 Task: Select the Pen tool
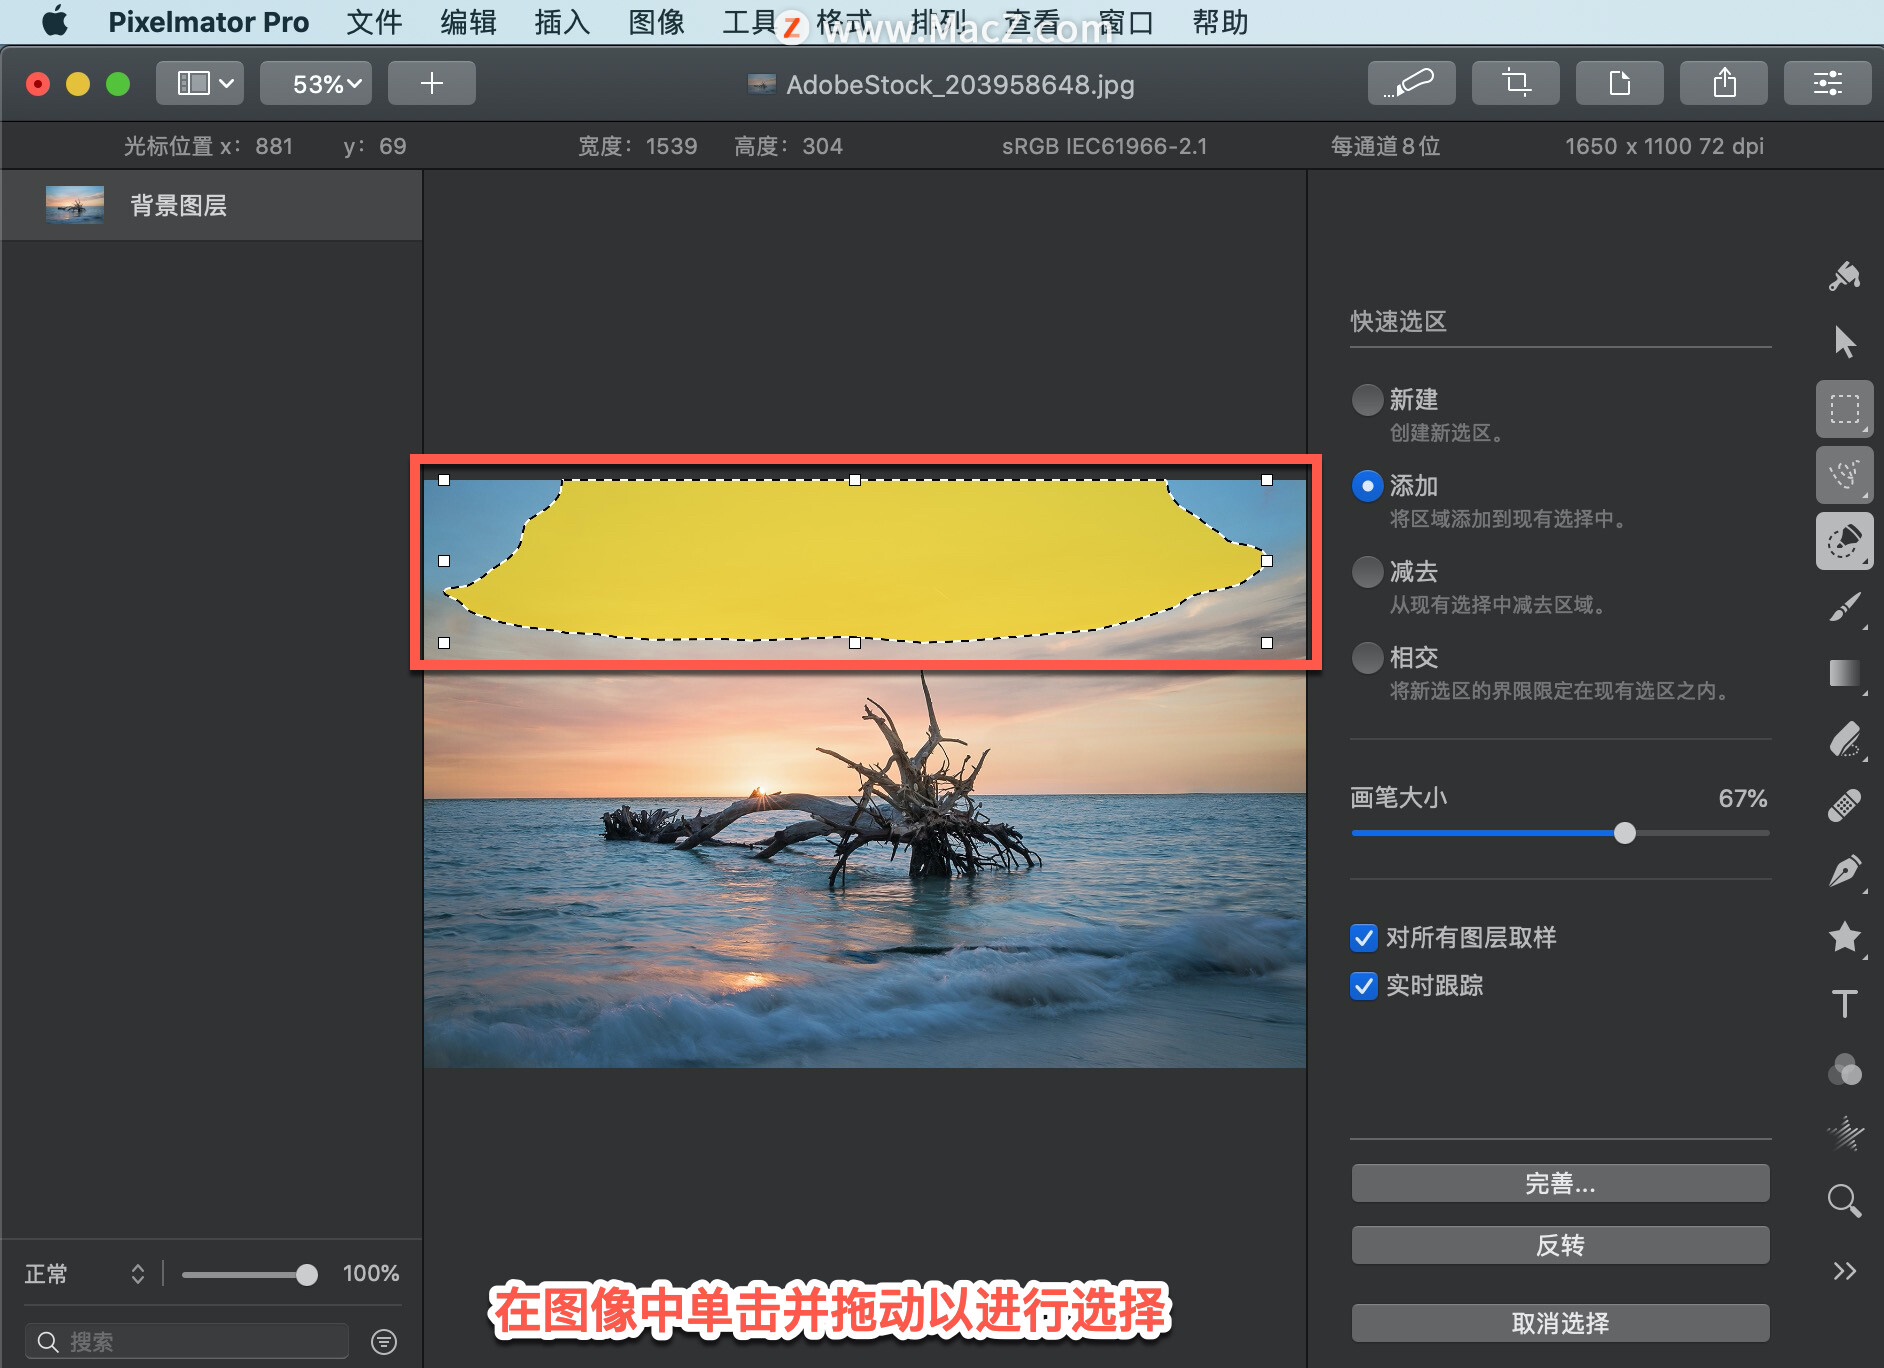pos(1846,871)
